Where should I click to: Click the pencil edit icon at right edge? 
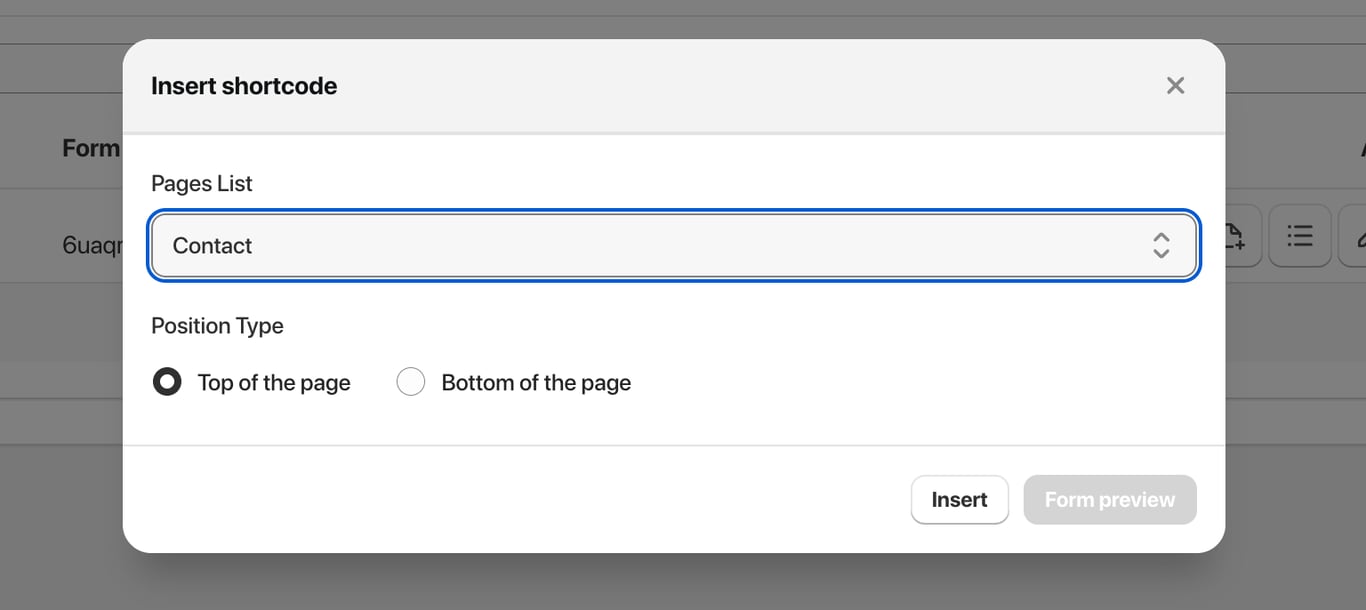click(1358, 236)
